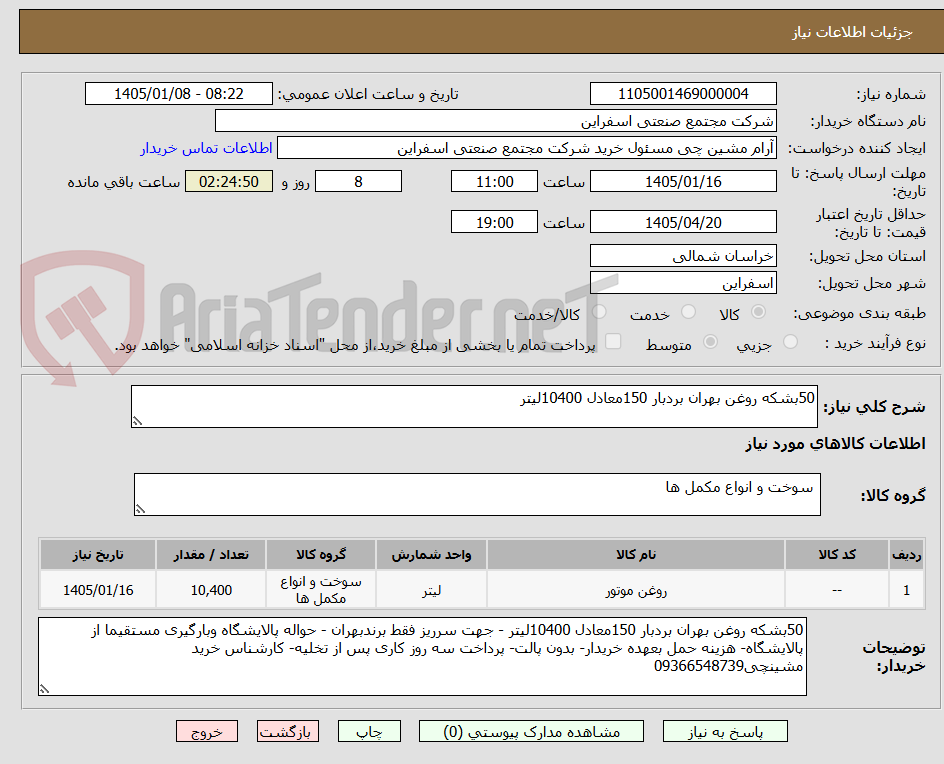Click the جزئیات اطلاعات نیاز page title

[x=852, y=32]
